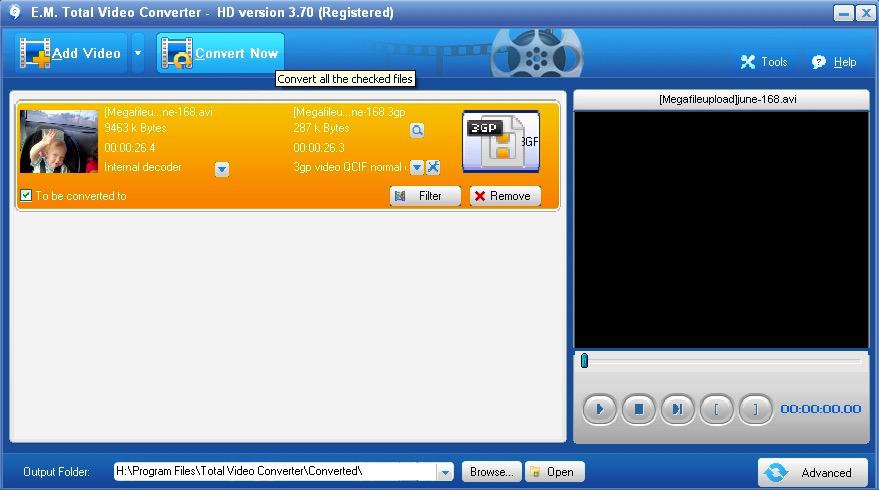Screen dimensions: 879x490
Task: Open the converted output folder
Action: point(554,472)
